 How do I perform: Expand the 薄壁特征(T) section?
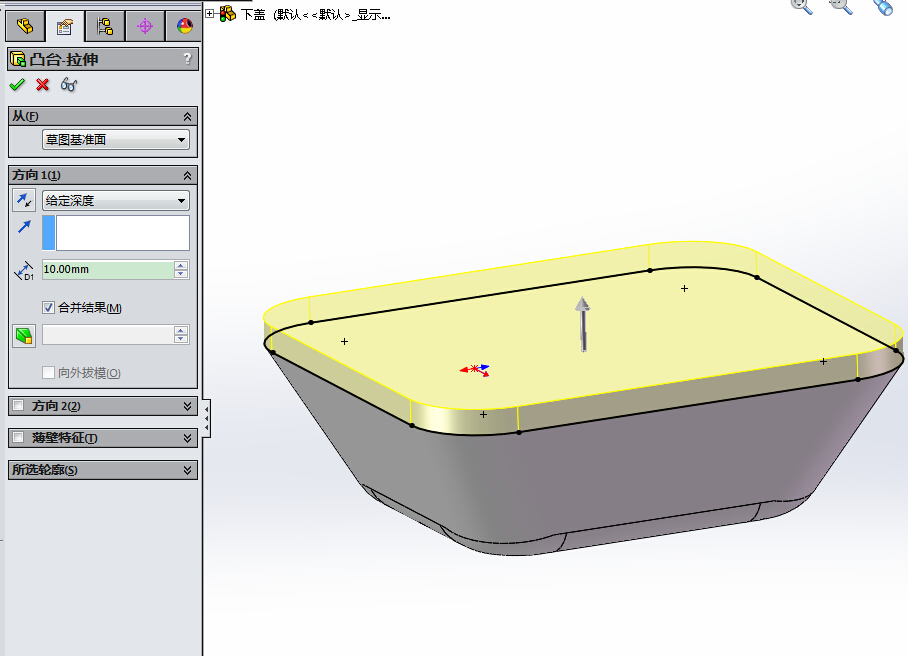click(187, 438)
